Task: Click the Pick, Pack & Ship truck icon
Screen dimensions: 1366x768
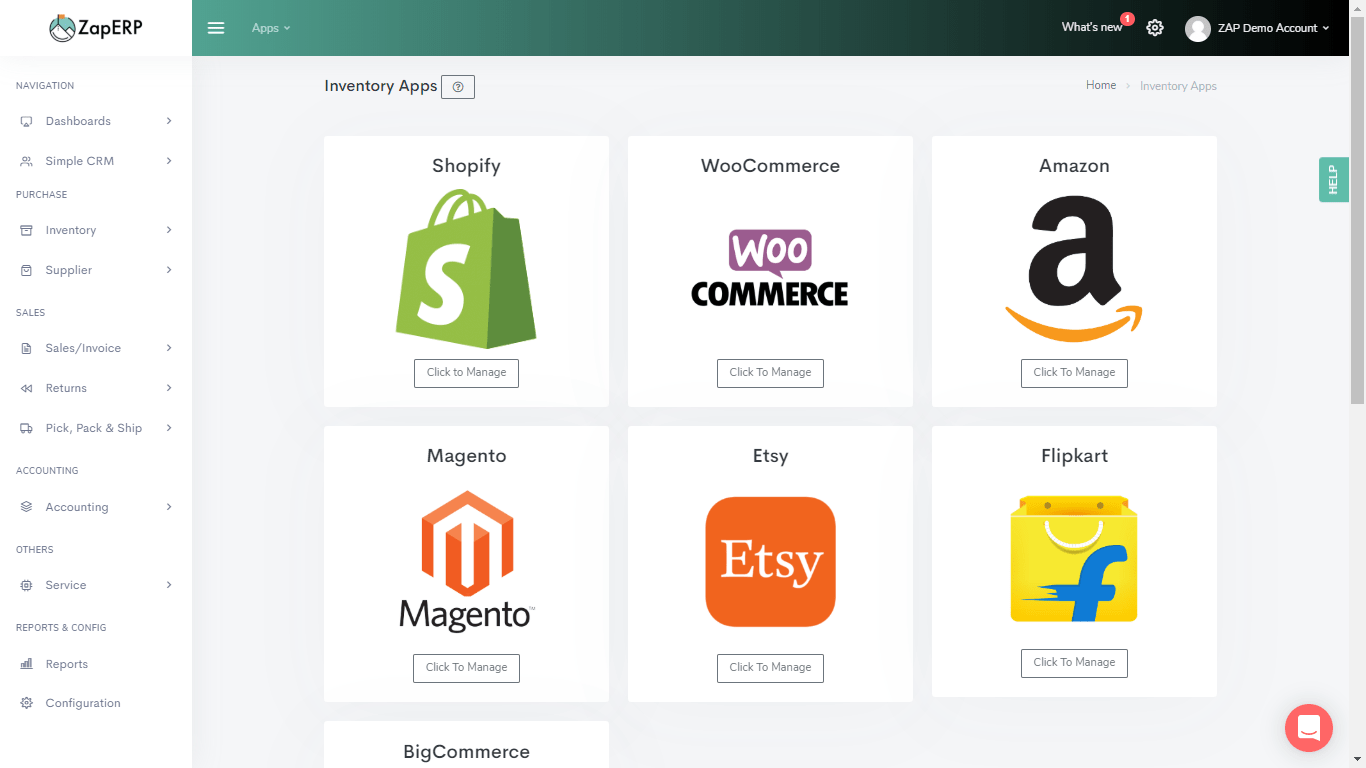Action: (27, 428)
